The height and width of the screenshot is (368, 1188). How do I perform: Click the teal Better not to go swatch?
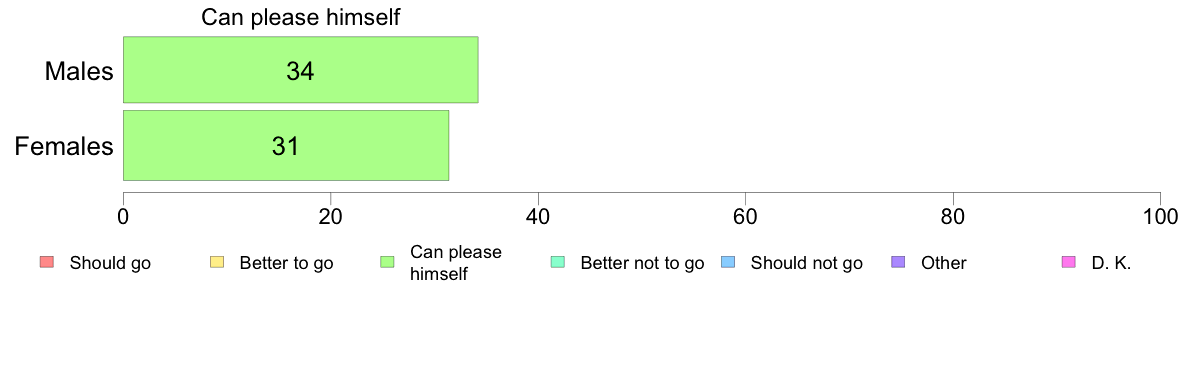click(556, 263)
